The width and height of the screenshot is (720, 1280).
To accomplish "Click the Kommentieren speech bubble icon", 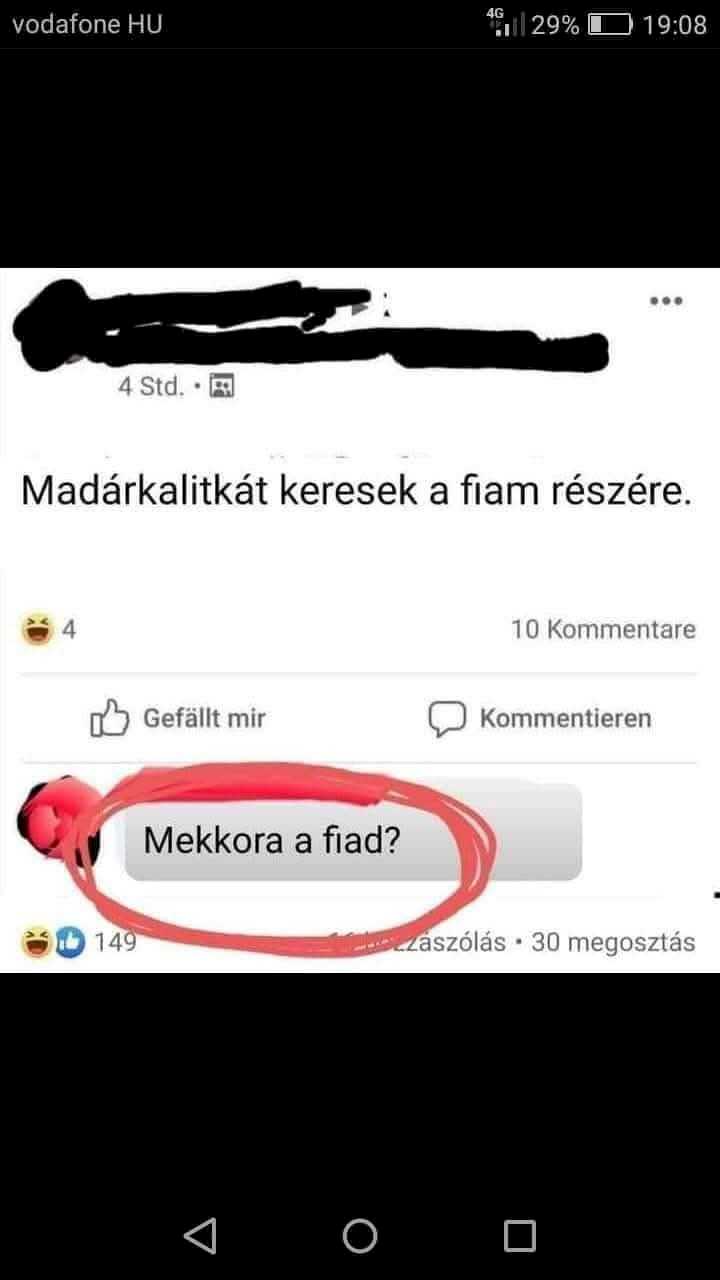I will [x=448, y=719].
